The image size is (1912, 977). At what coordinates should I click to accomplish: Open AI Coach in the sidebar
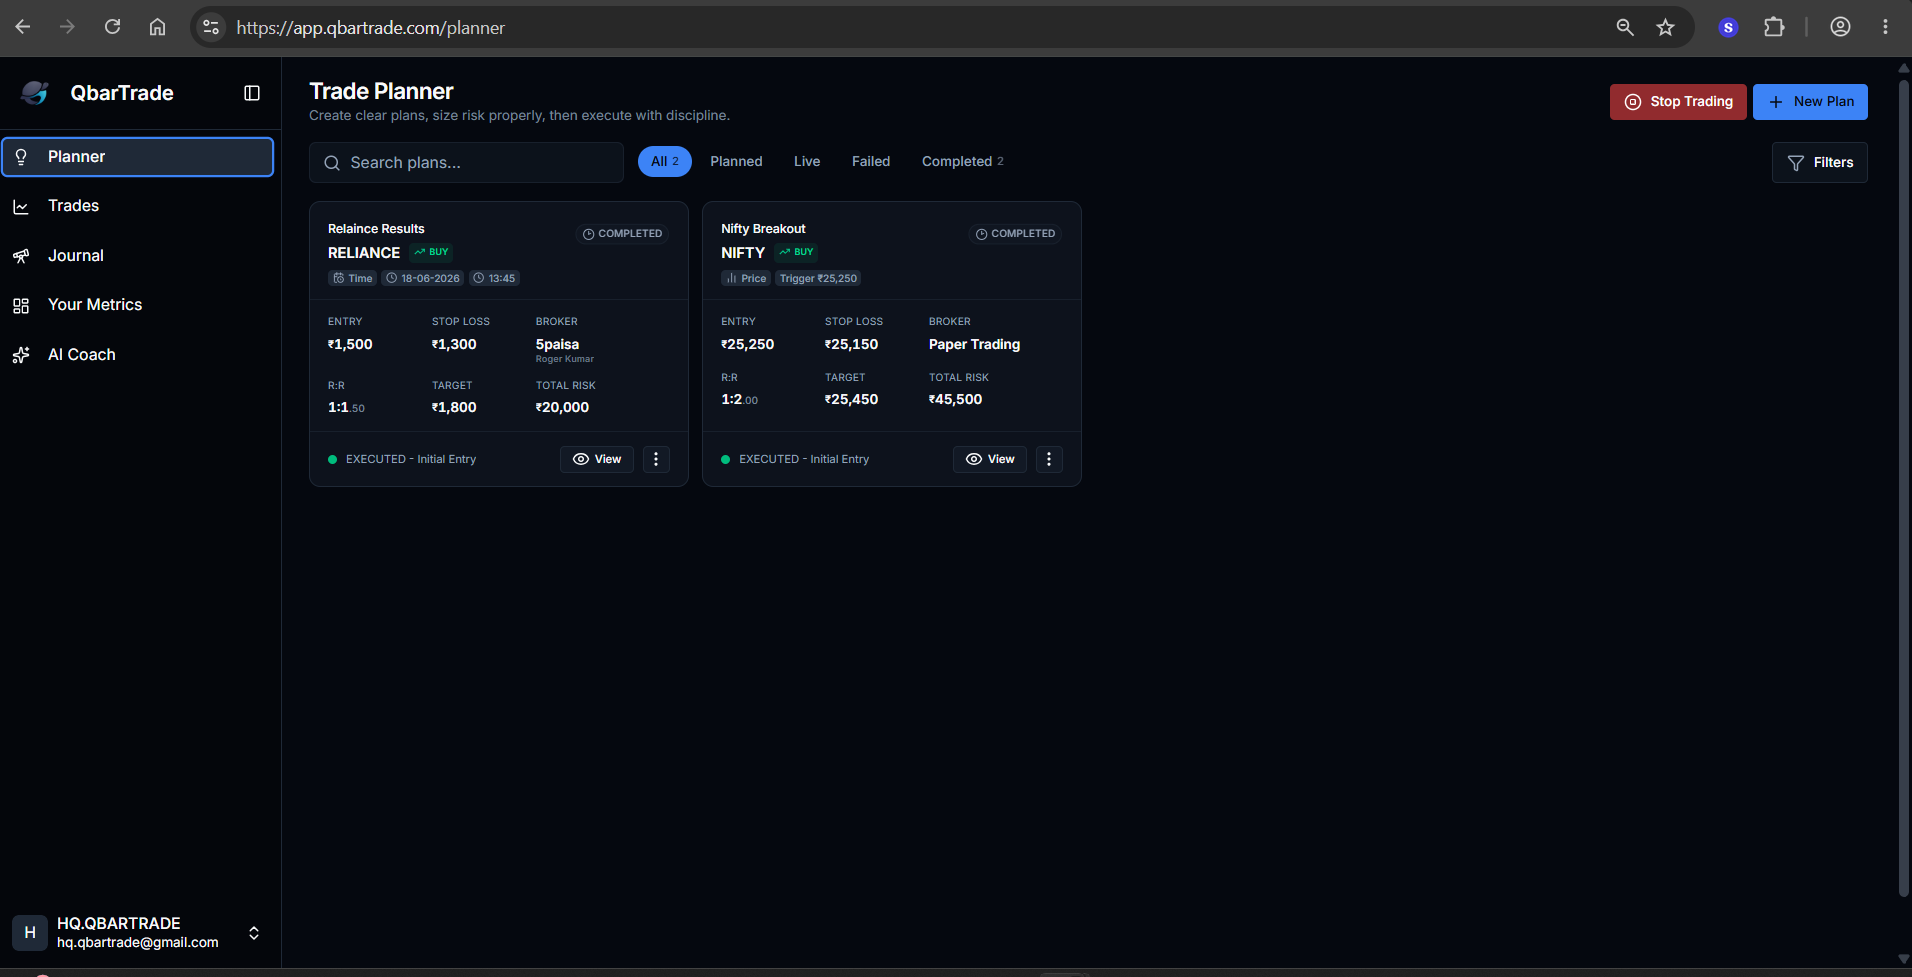coord(138,355)
